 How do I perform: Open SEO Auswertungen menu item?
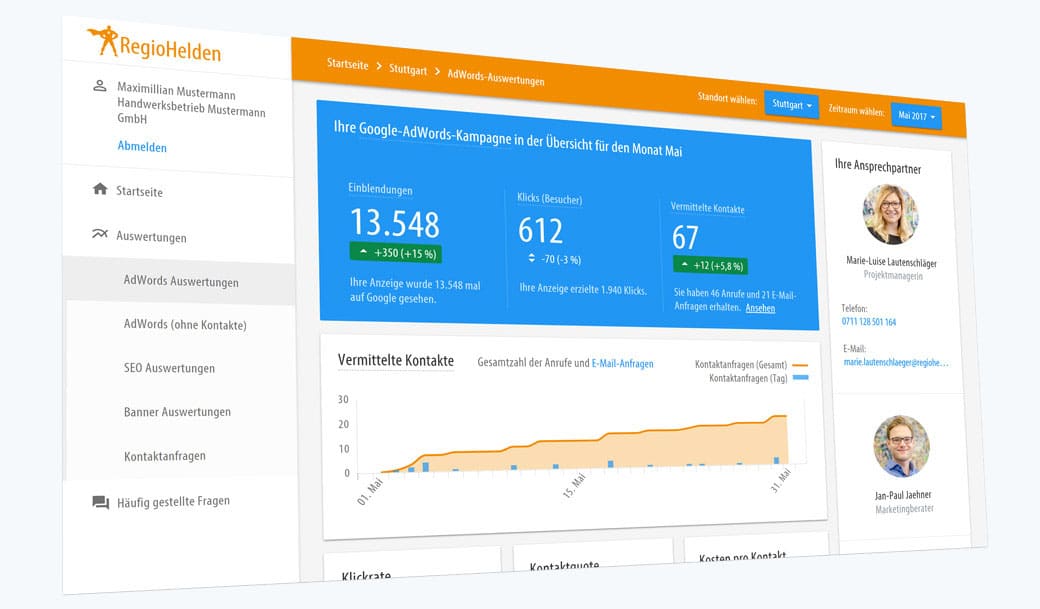click(x=169, y=368)
